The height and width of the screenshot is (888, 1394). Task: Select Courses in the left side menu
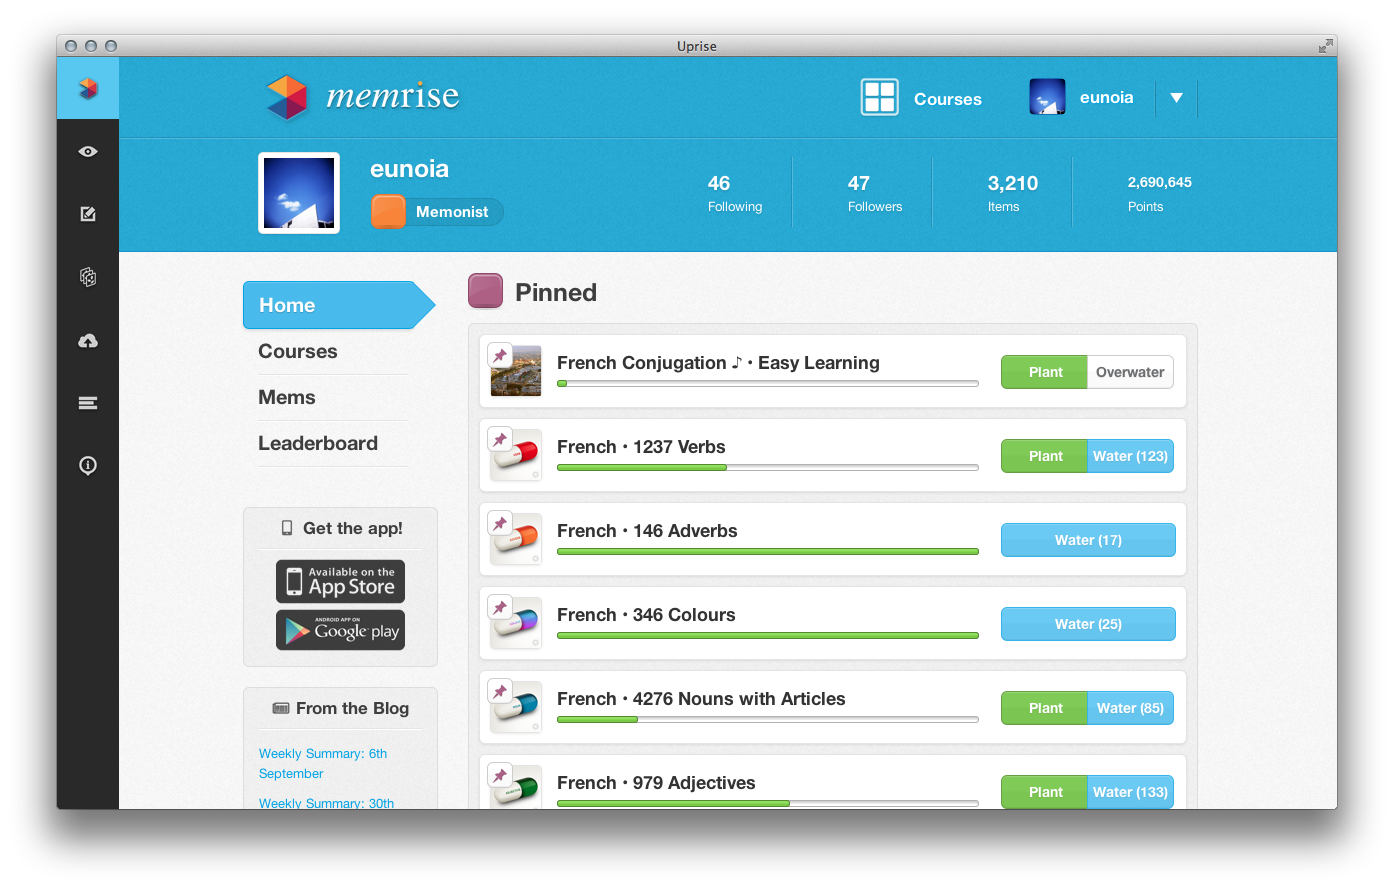pos(298,351)
